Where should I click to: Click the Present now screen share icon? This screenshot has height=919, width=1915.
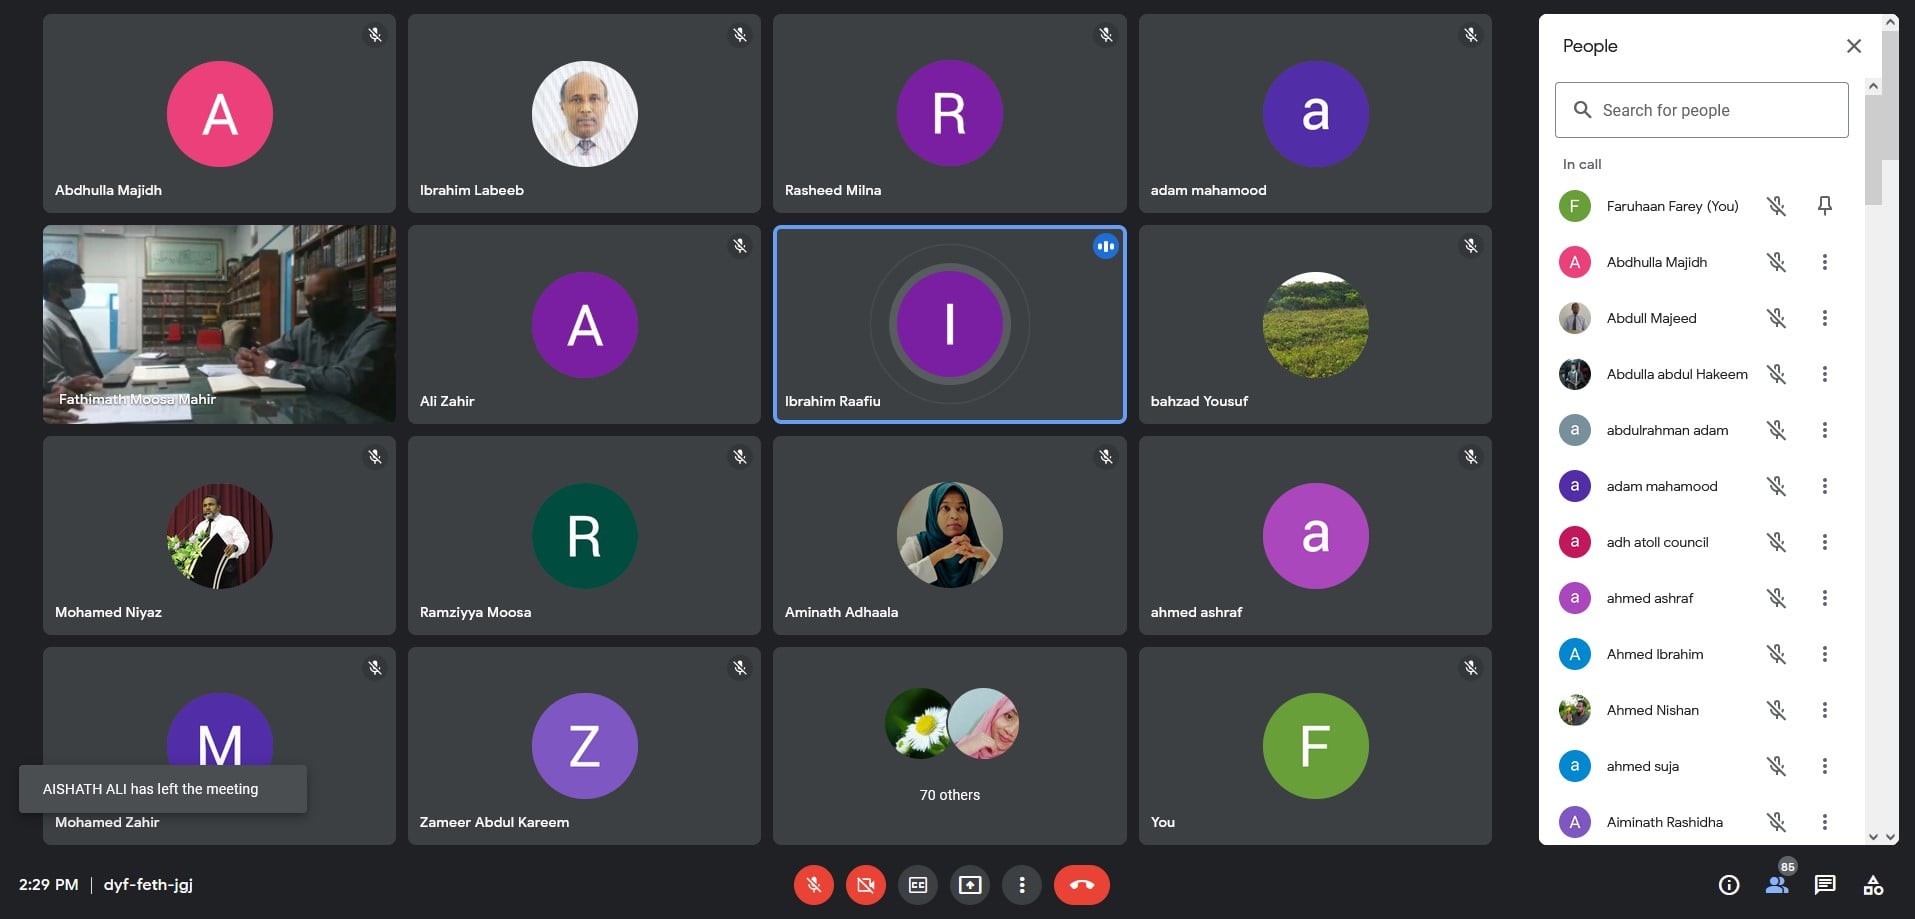[970, 885]
